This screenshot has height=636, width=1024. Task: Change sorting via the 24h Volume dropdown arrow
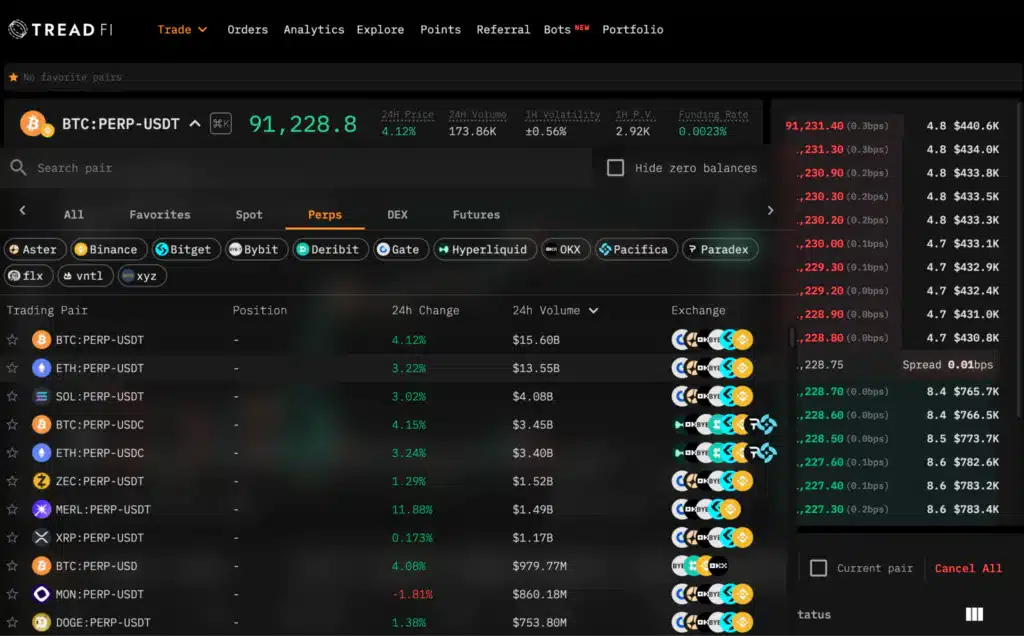[593, 310]
